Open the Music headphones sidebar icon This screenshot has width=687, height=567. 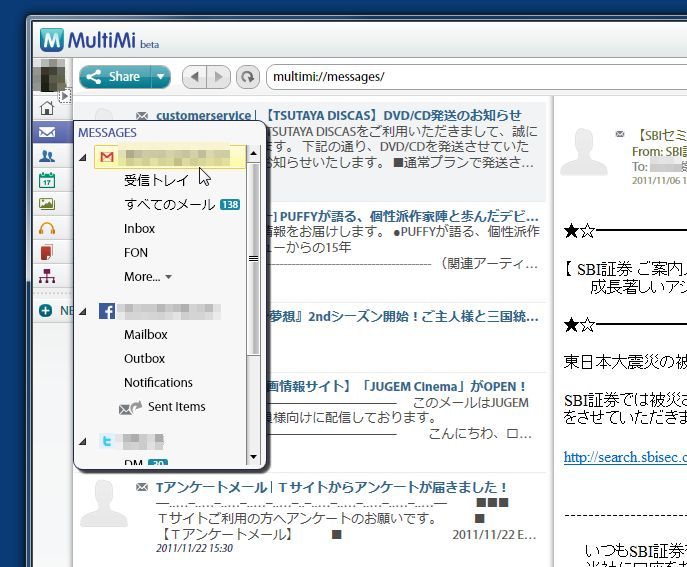[47, 228]
